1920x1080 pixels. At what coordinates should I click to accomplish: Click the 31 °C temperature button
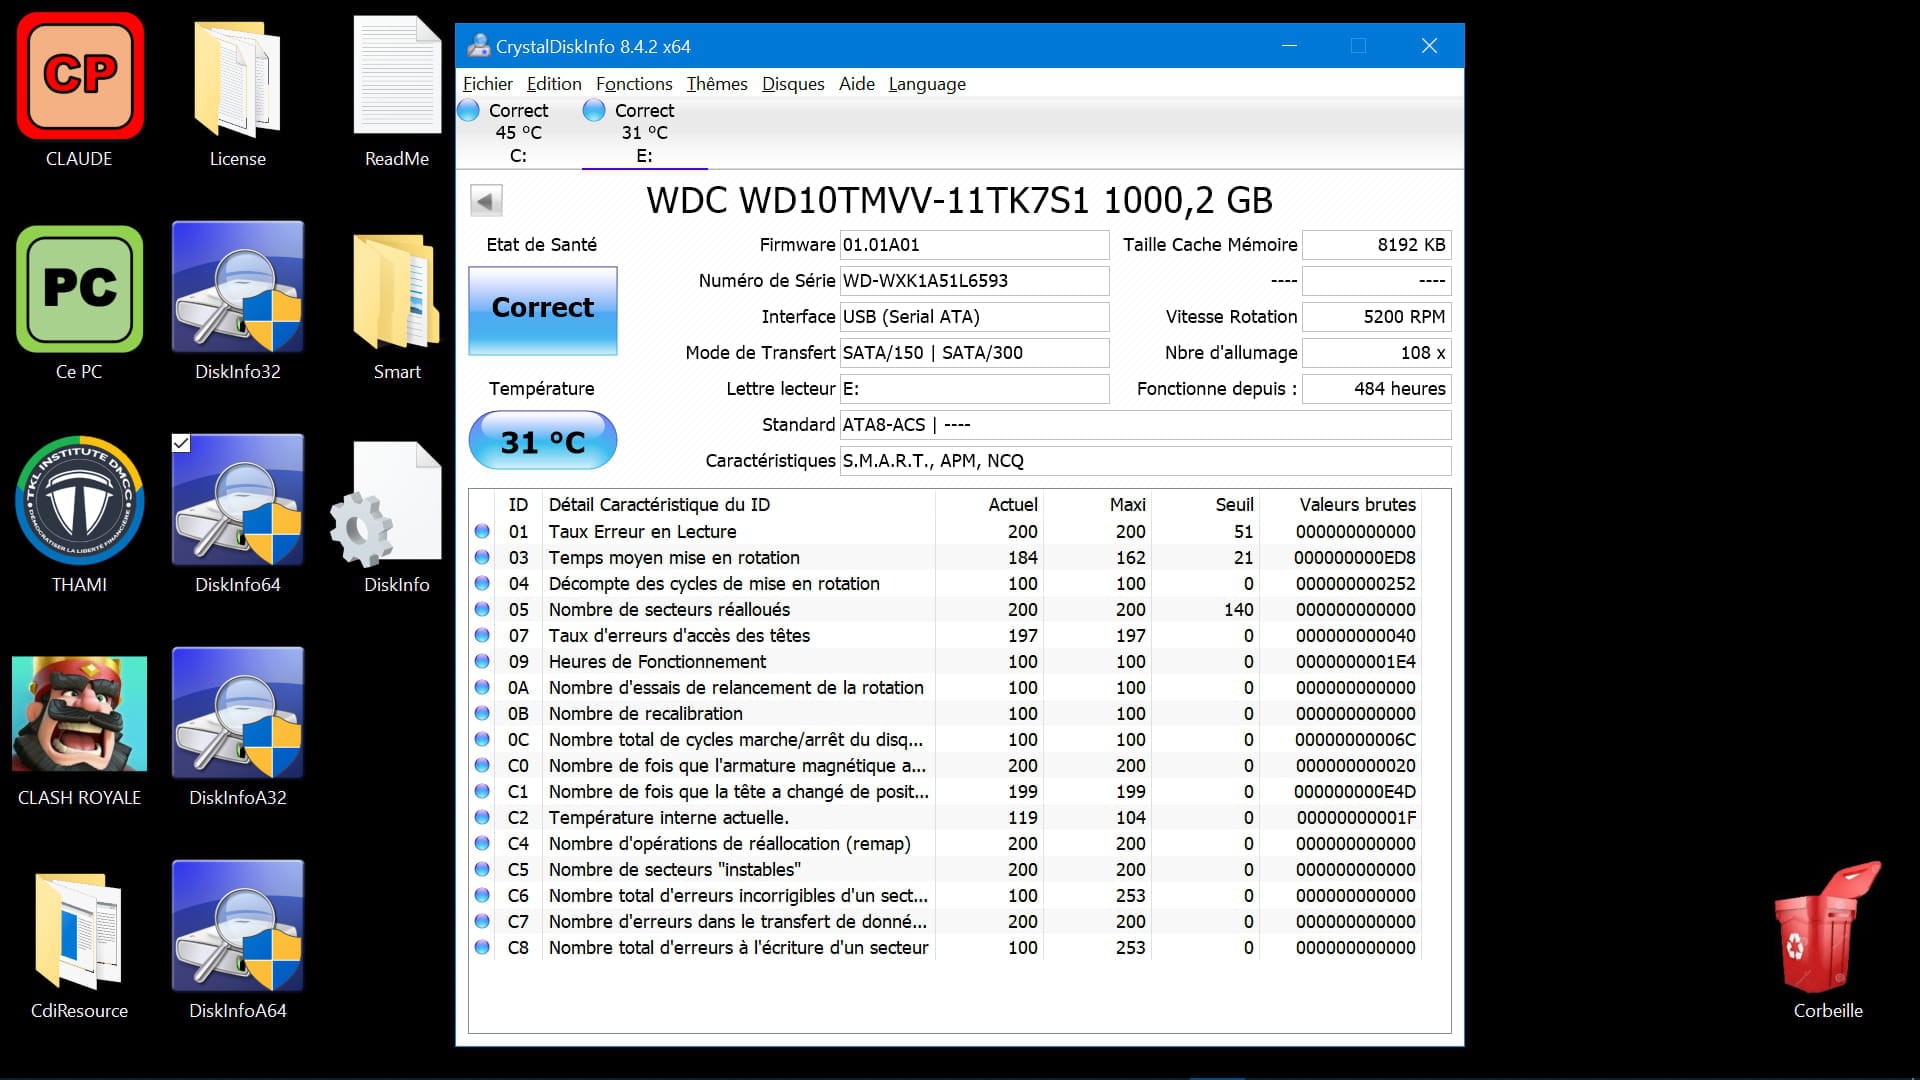542,441
